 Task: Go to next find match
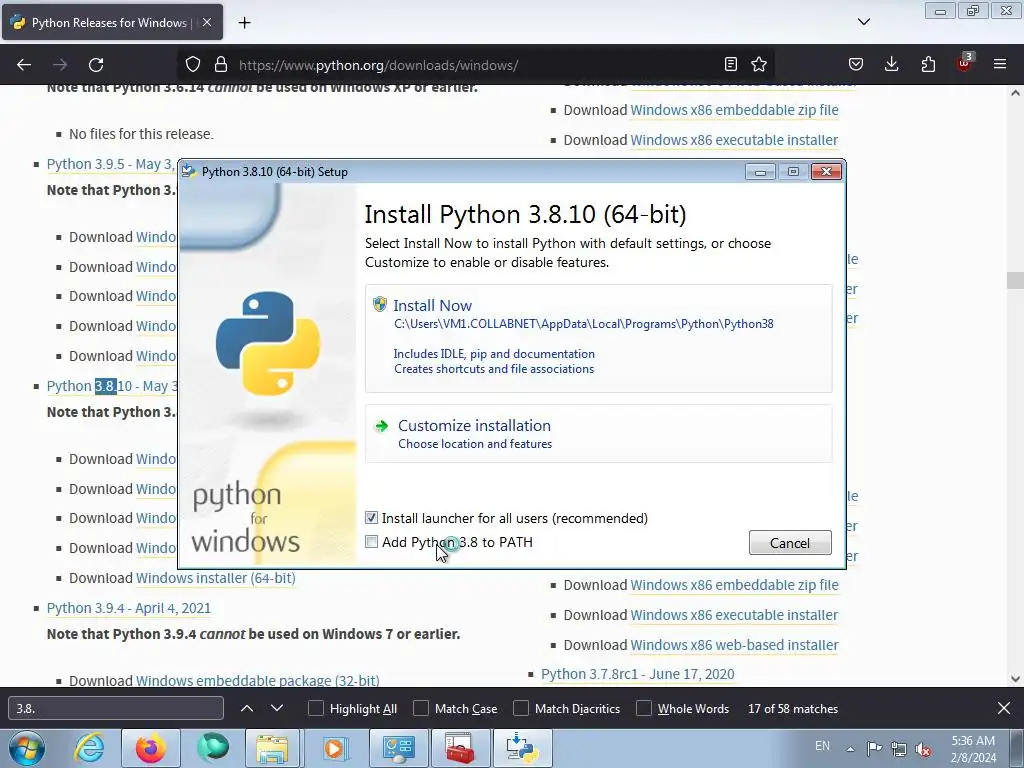point(277,709)
